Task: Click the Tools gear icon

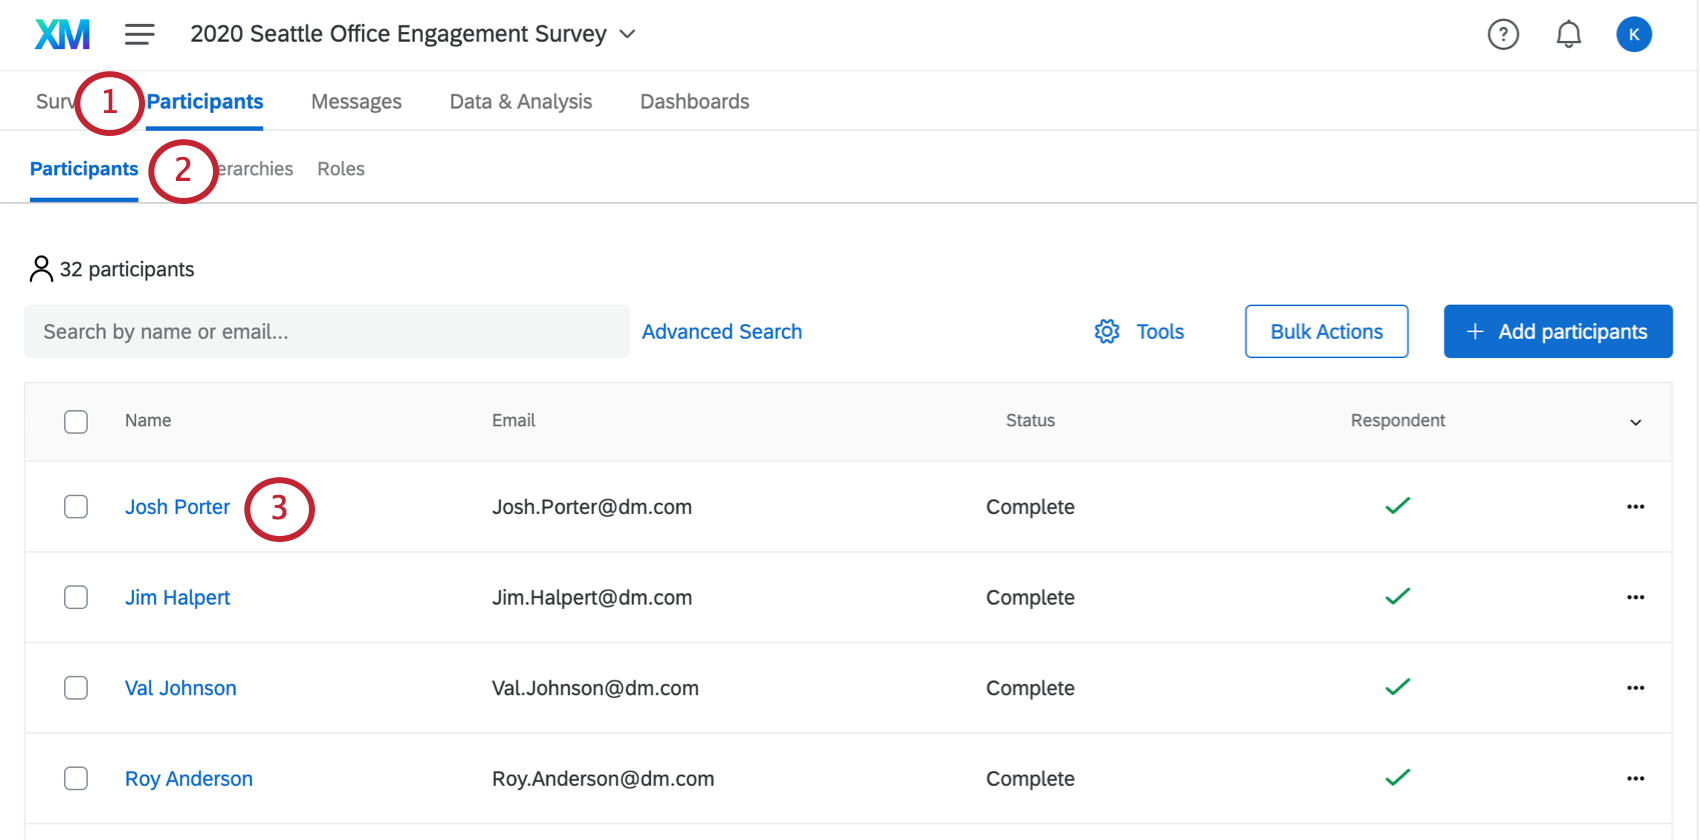Action: pyautogui.click(x=1106, y=331)
